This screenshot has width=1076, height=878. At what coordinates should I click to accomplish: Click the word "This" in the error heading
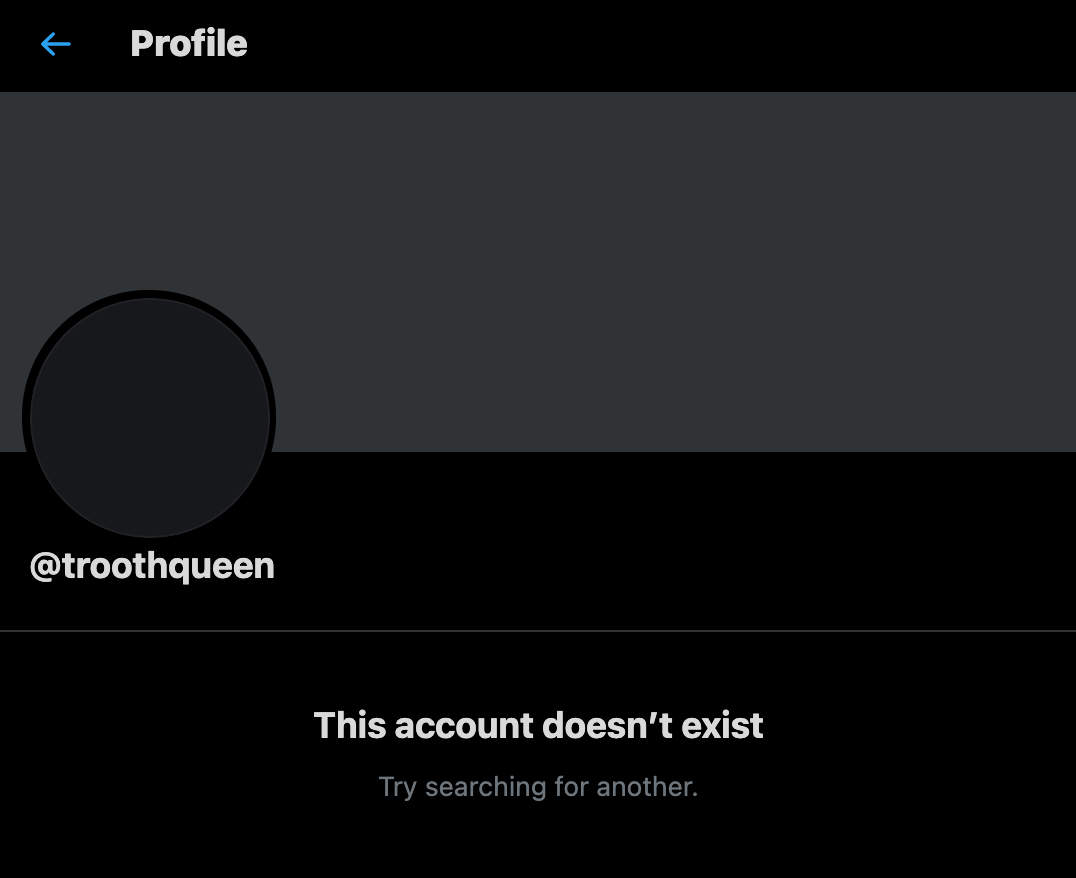point(350,726)
